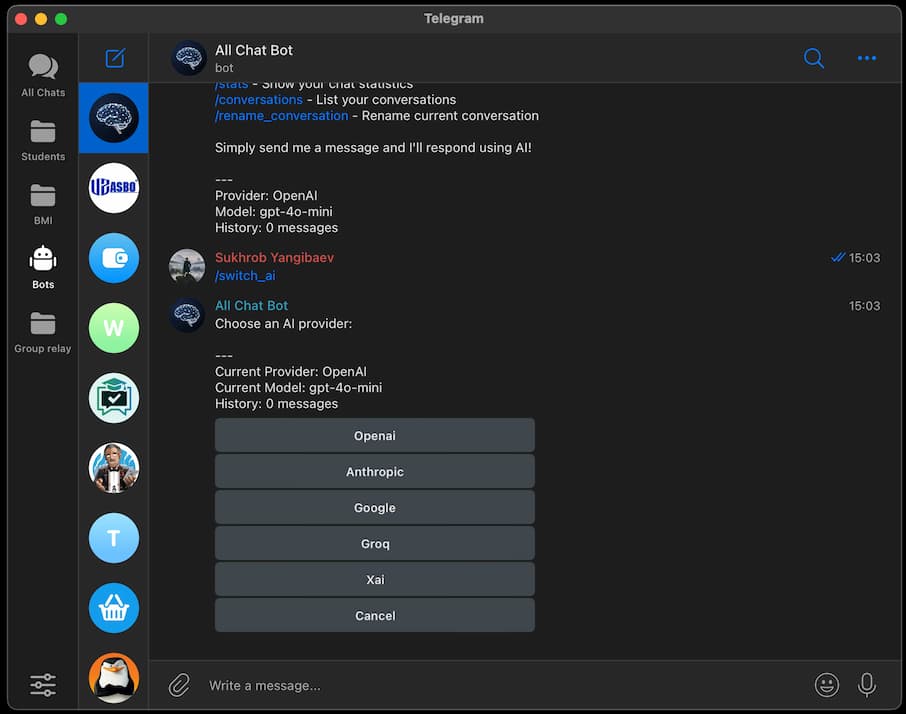Click the paperclip attach file icon
Screen dimensions: 906x714
point(179,685)
